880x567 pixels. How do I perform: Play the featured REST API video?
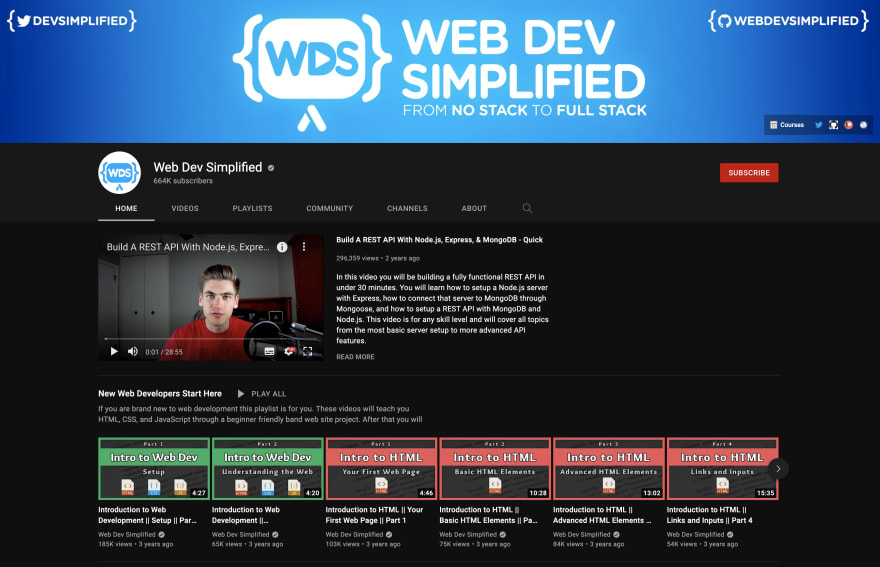(x=114, y=351)
